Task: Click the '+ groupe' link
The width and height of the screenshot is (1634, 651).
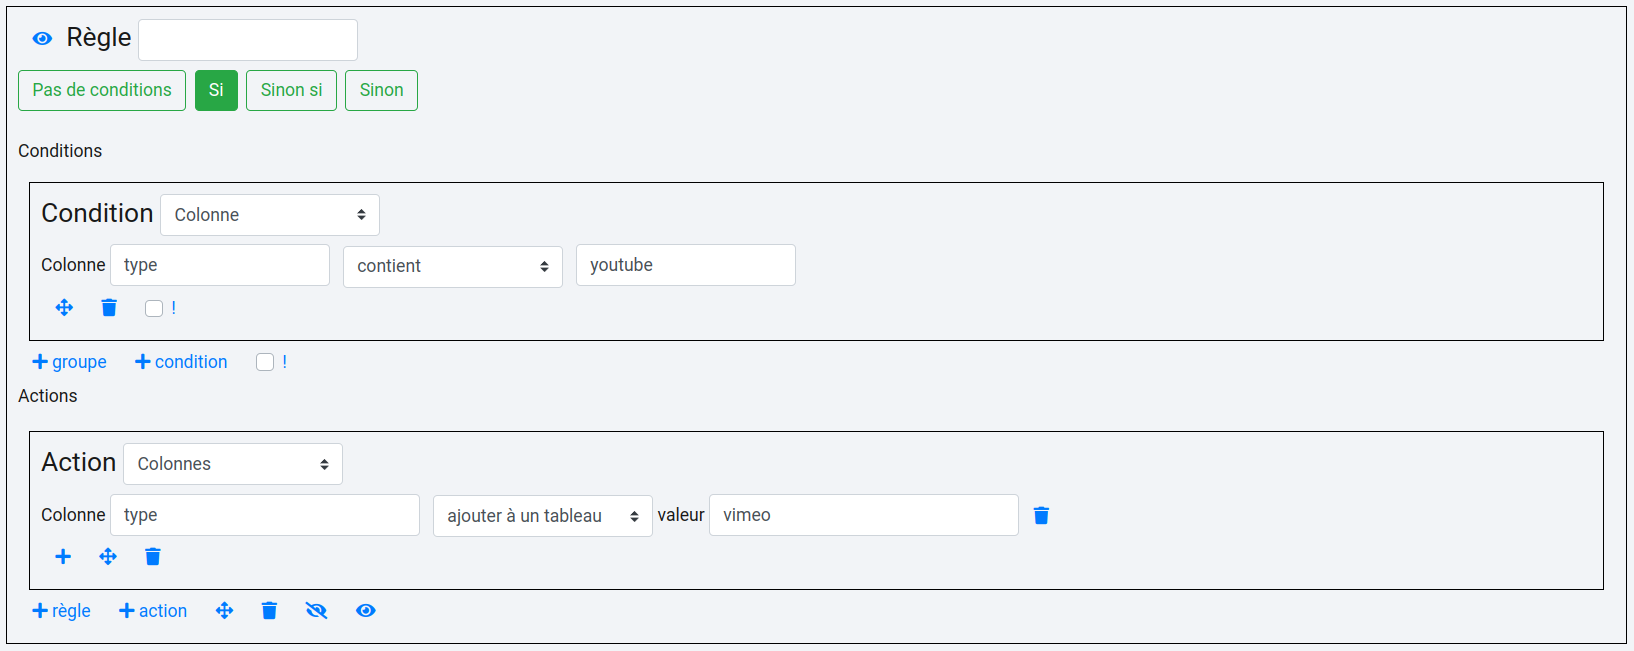Action: (x=70, y=362)
